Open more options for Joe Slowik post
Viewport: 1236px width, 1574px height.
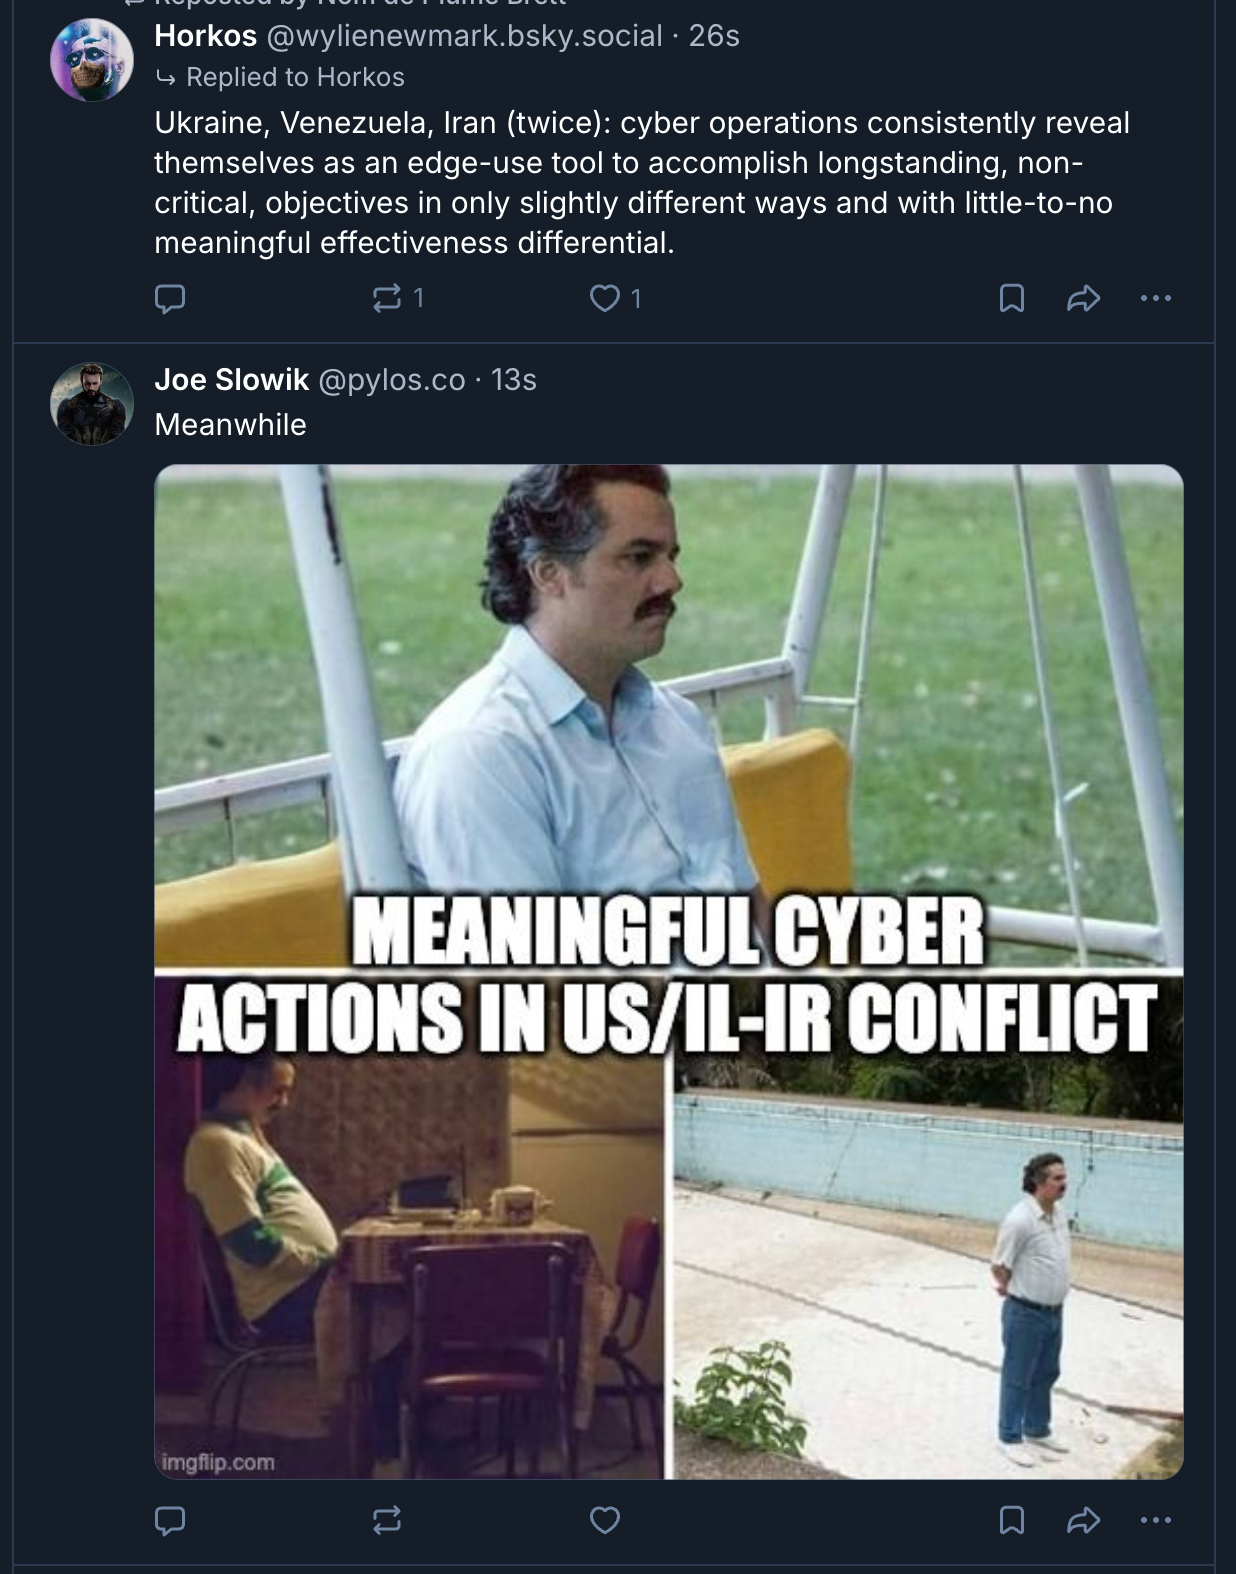click(x=1155, y=1520)
